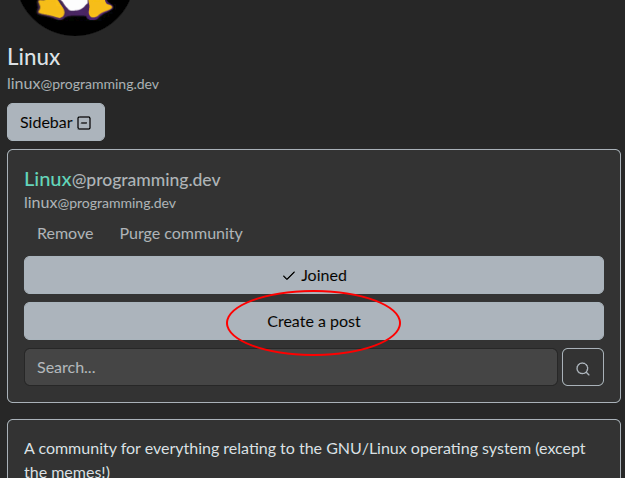Click the large Linux page heading
This screenshot has height=478, width=625.
pyautogui.click(x=34, y=57)
